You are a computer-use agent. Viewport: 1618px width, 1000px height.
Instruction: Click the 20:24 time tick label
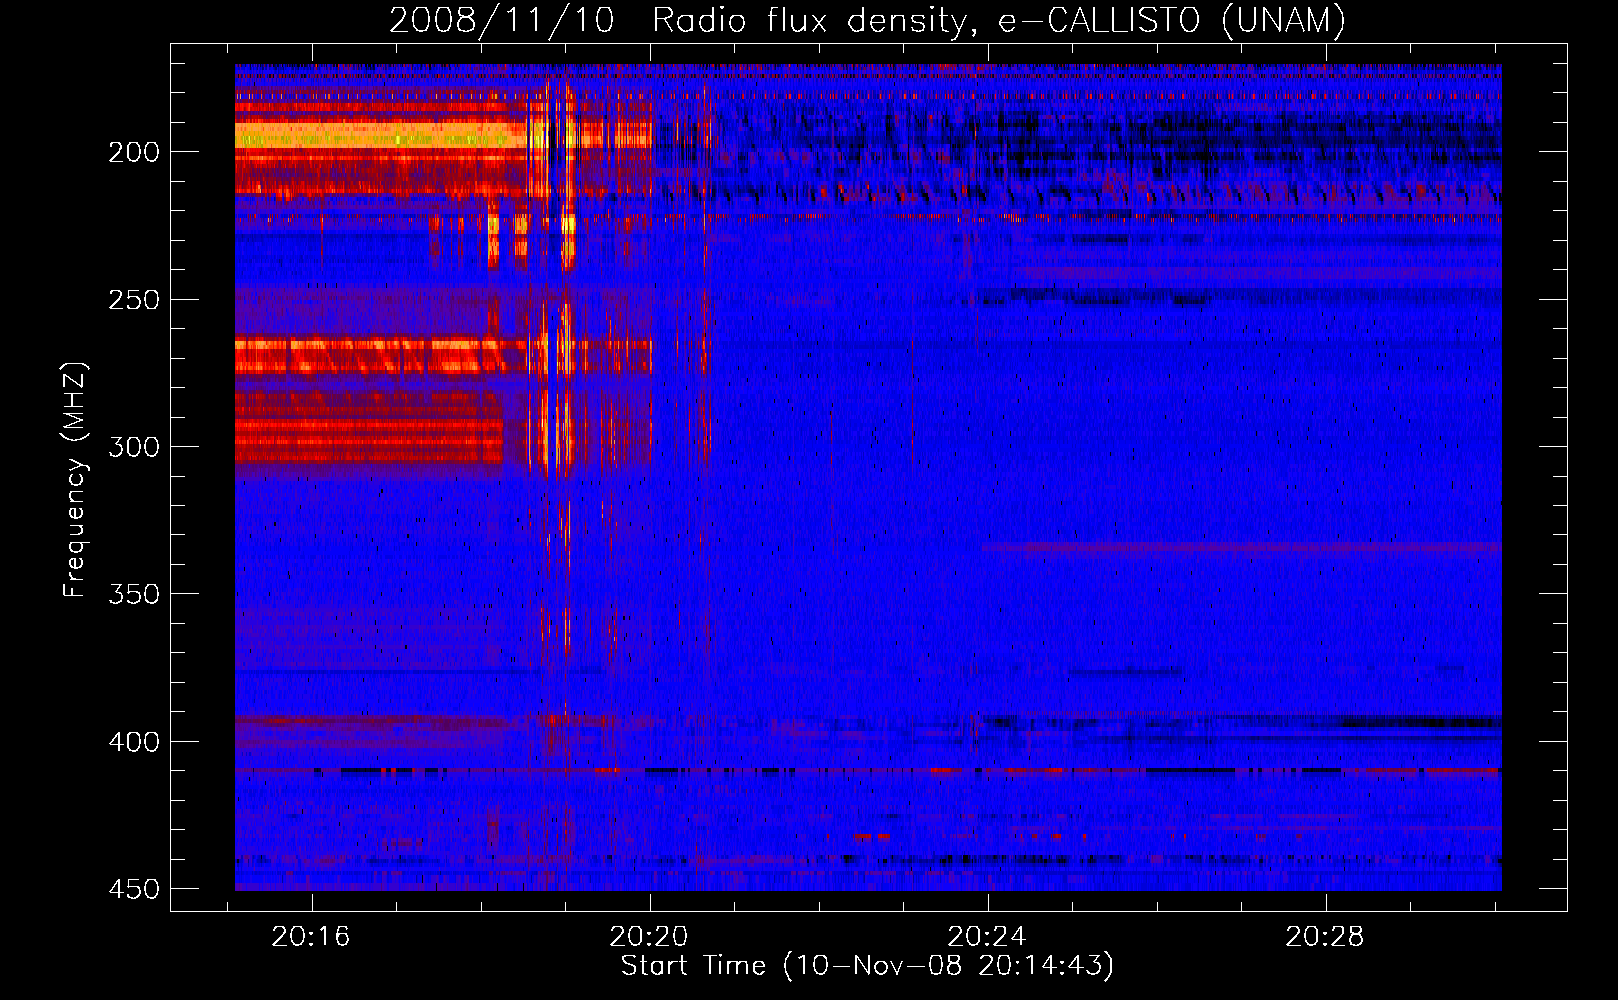987,937
